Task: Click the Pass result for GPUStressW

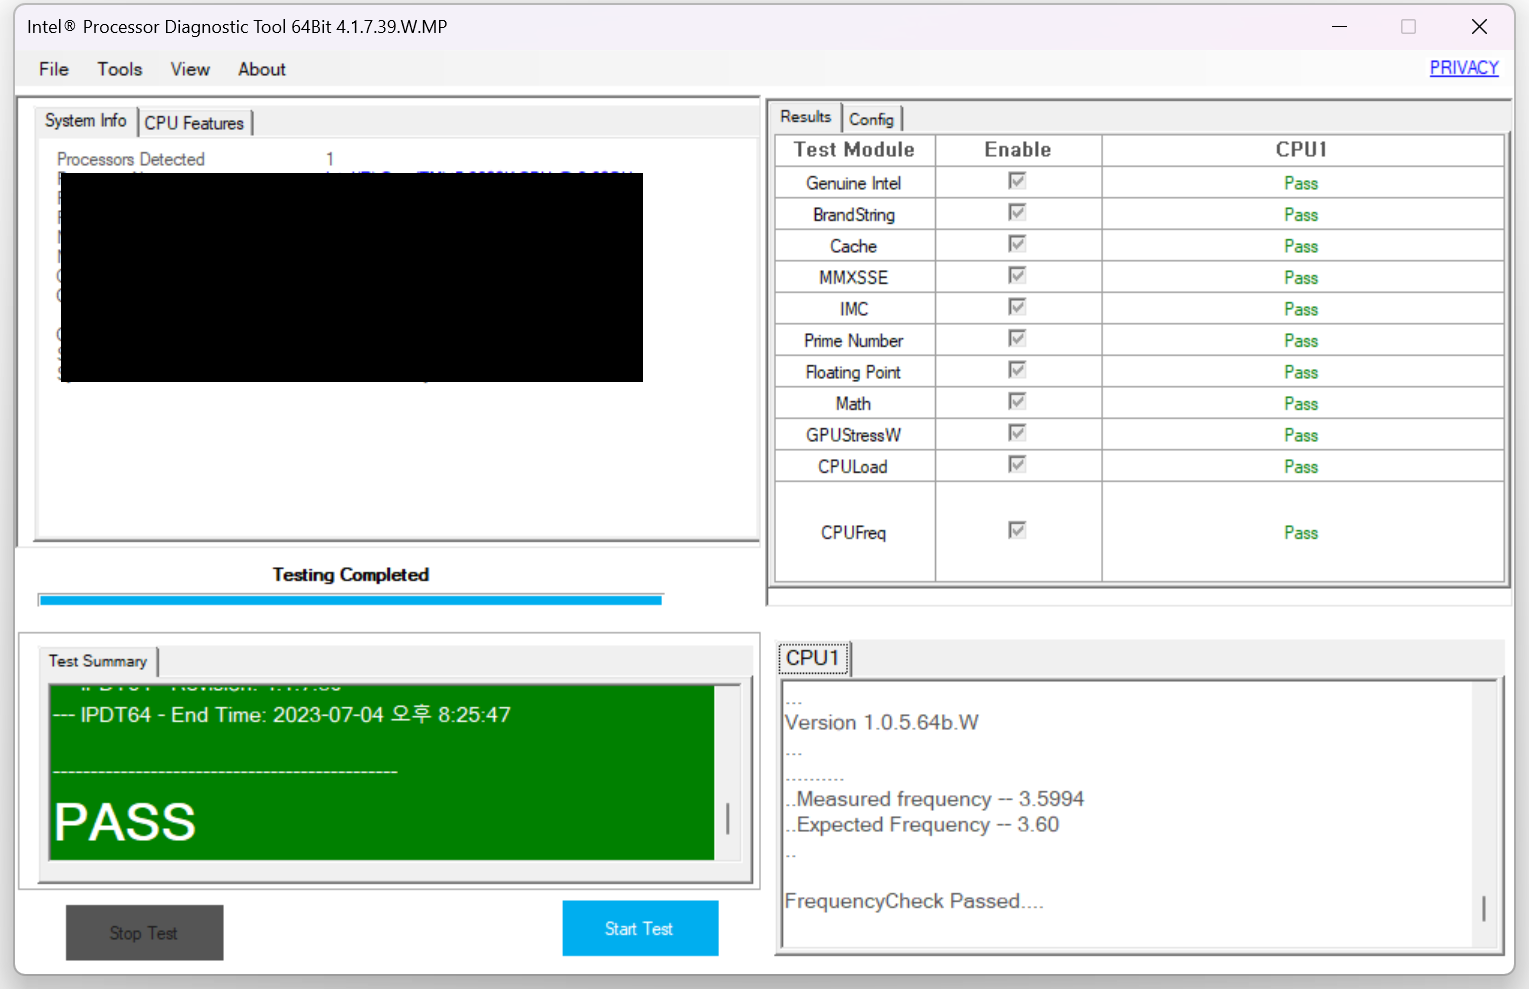Action: click(1301, 435)
